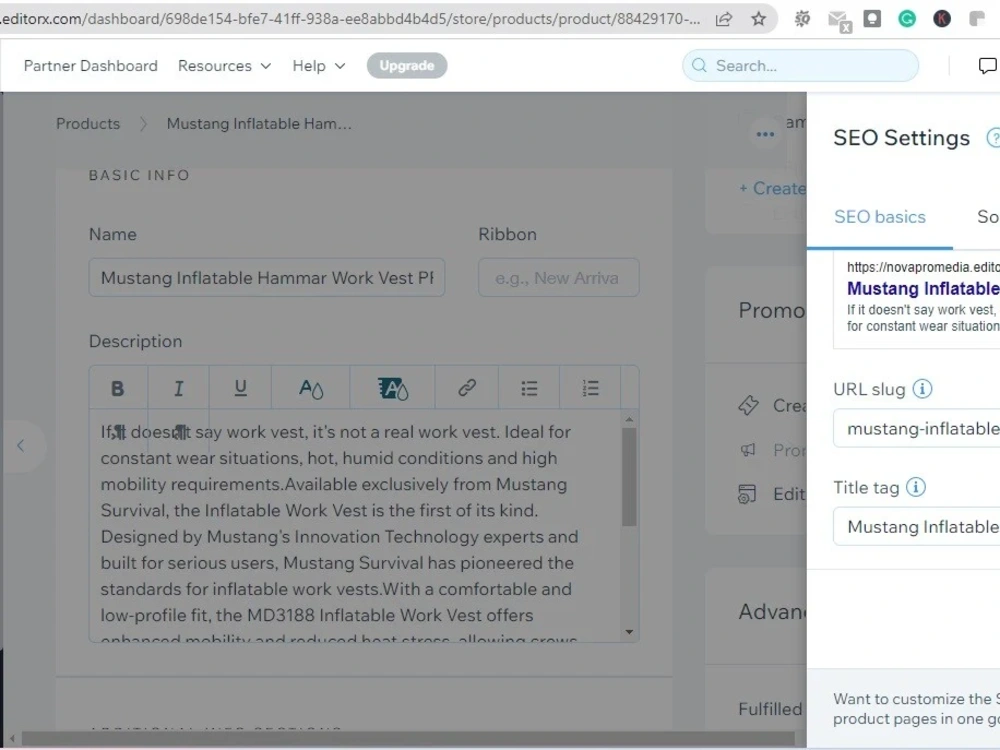1000x750 pixels.
Task: Expand the Help dropdown menu
Action: coord(319,66)
